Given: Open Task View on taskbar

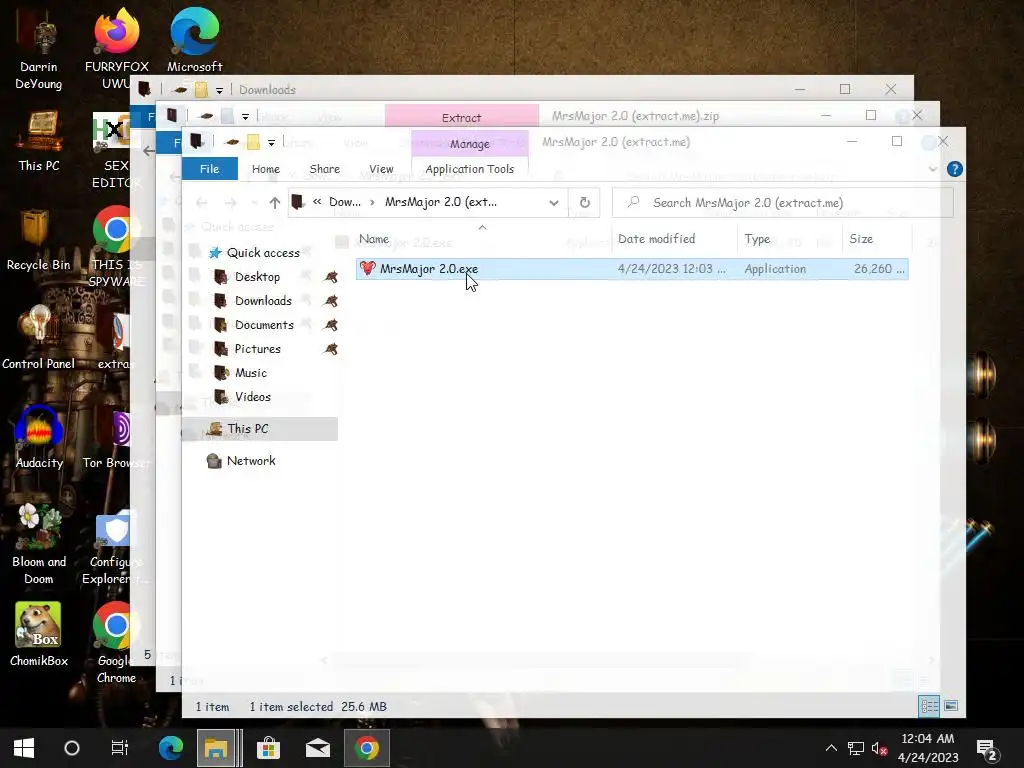Looking at the screenshot, I should point(120,748).
